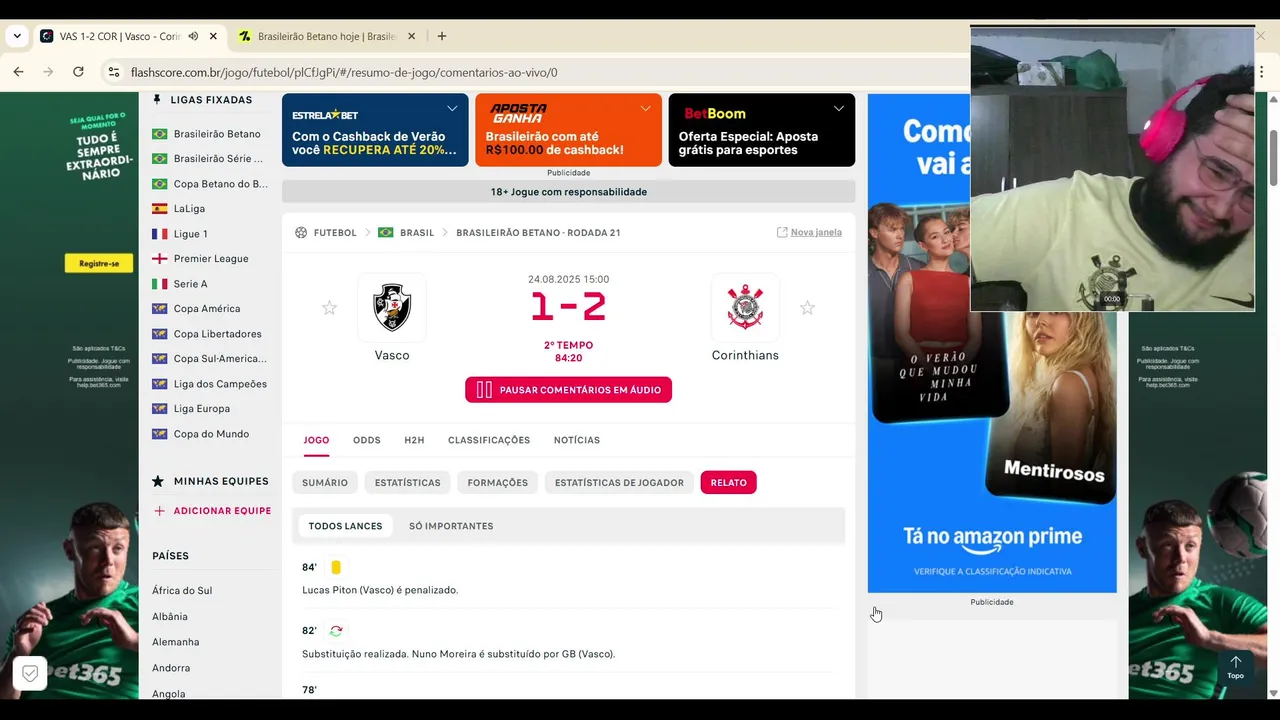Open Brasileirão Betano in pinned leagues

(217, 134)
